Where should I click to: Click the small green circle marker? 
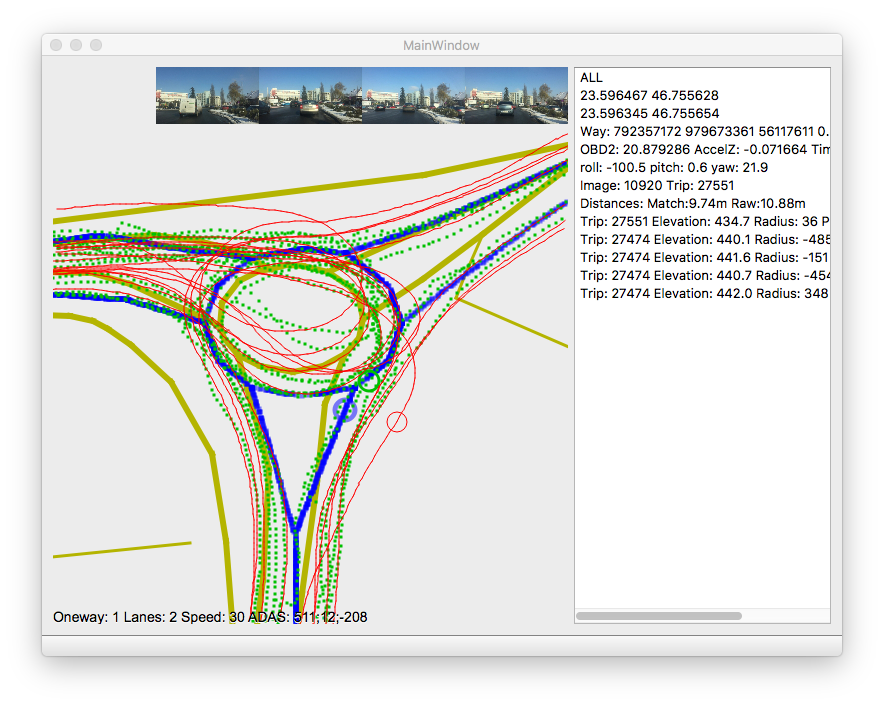tap(369, 380)
